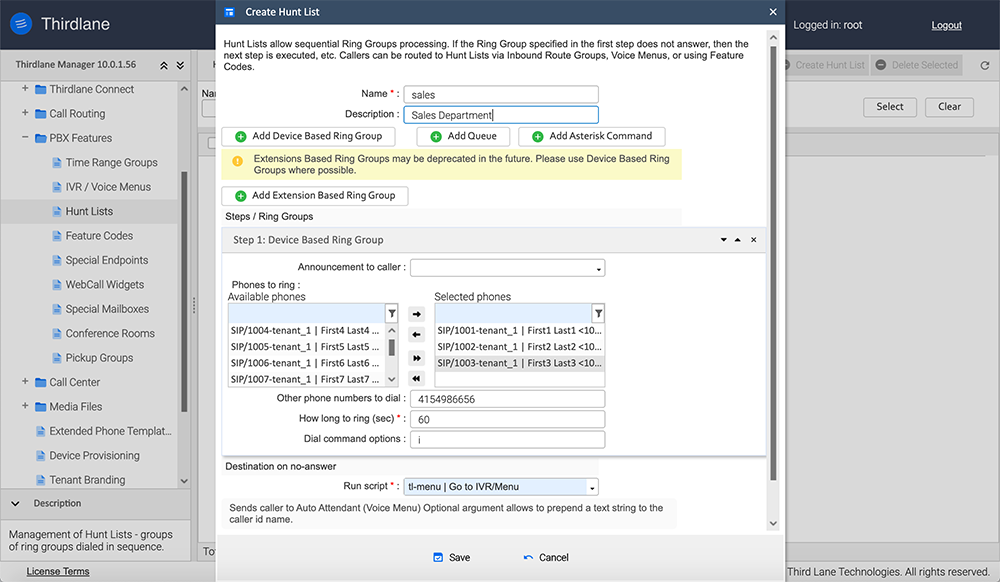Expand the Call Center tree folder
This screenshot has height=582, width=1000.
(x=25, y=382)
